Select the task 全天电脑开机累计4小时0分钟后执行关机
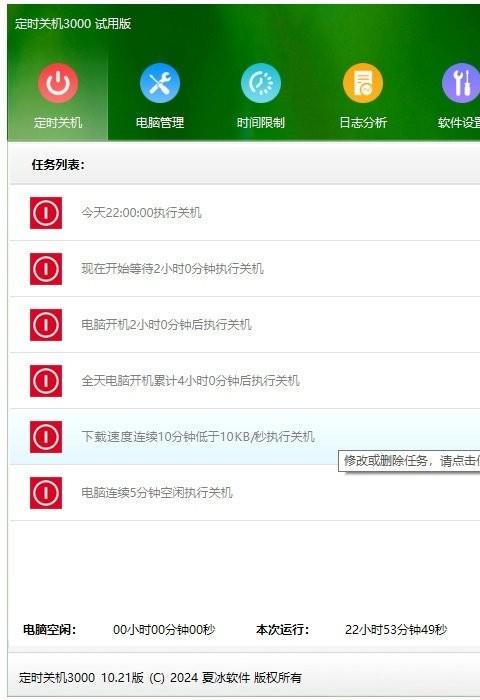Screen dimensions: 480x700 coord(245,381)
